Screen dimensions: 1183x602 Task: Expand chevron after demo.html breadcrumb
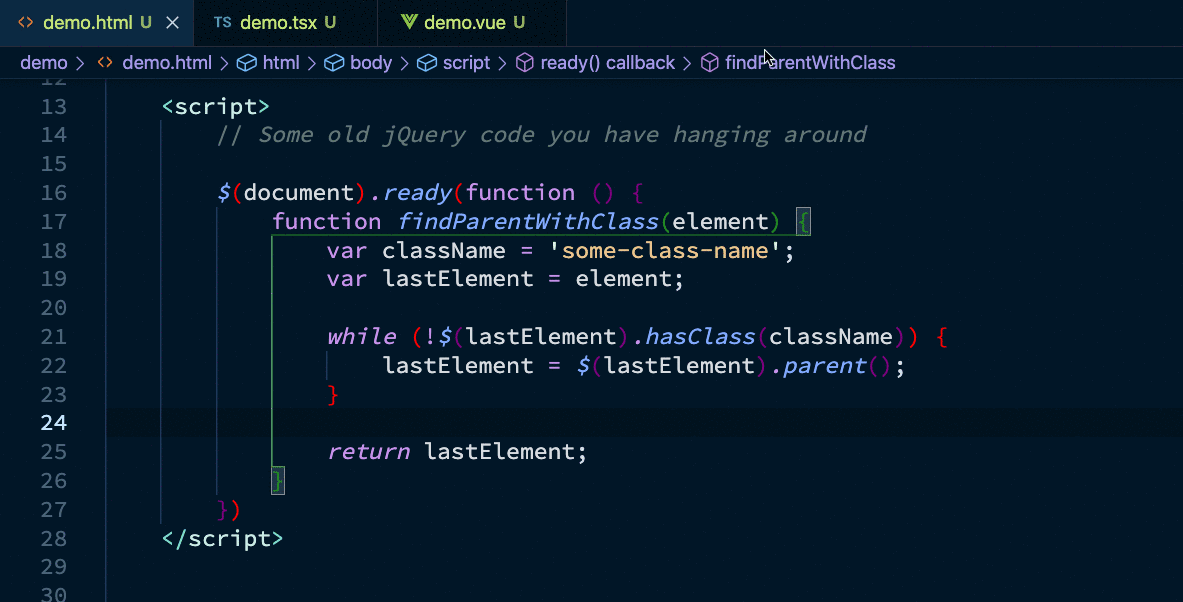224,63
